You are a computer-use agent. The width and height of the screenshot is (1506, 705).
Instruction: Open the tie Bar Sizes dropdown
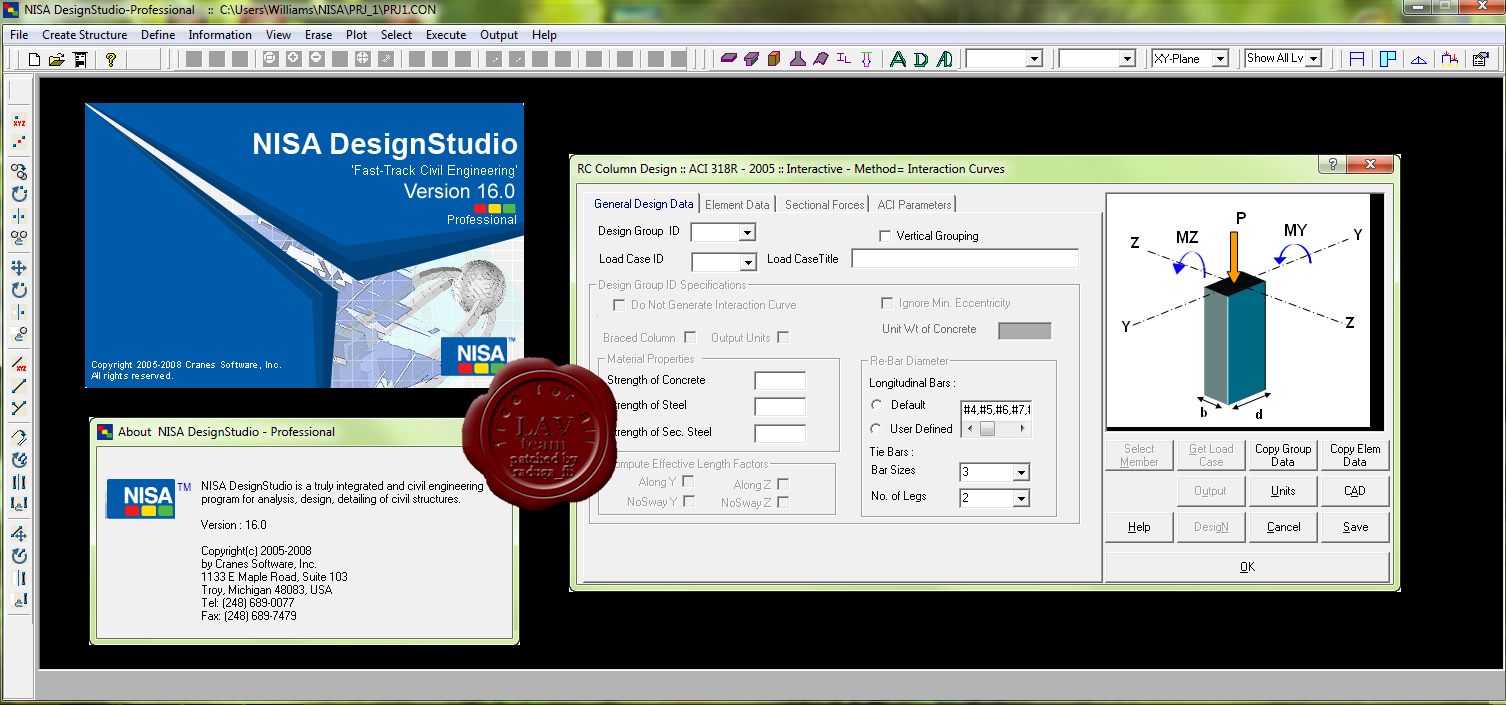tap(1021, 472)
